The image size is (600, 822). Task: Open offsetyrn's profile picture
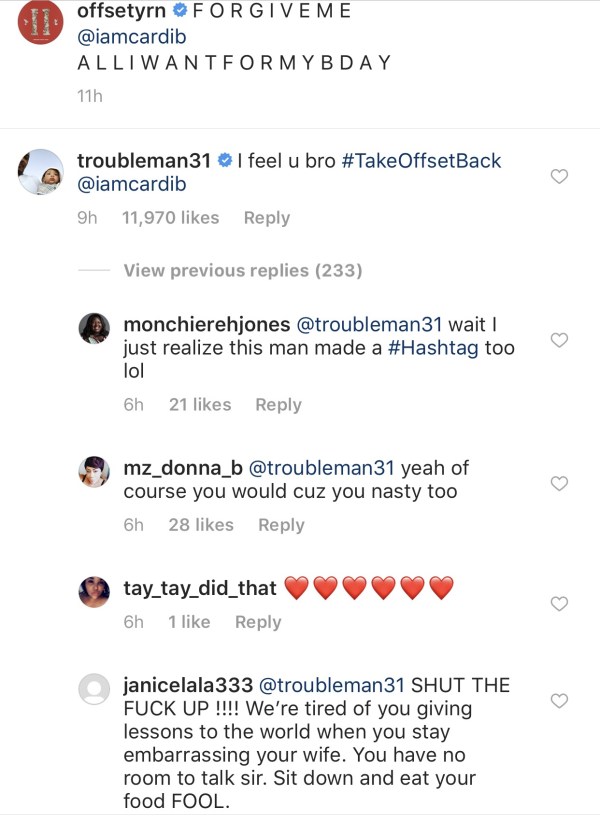[40, 29]
